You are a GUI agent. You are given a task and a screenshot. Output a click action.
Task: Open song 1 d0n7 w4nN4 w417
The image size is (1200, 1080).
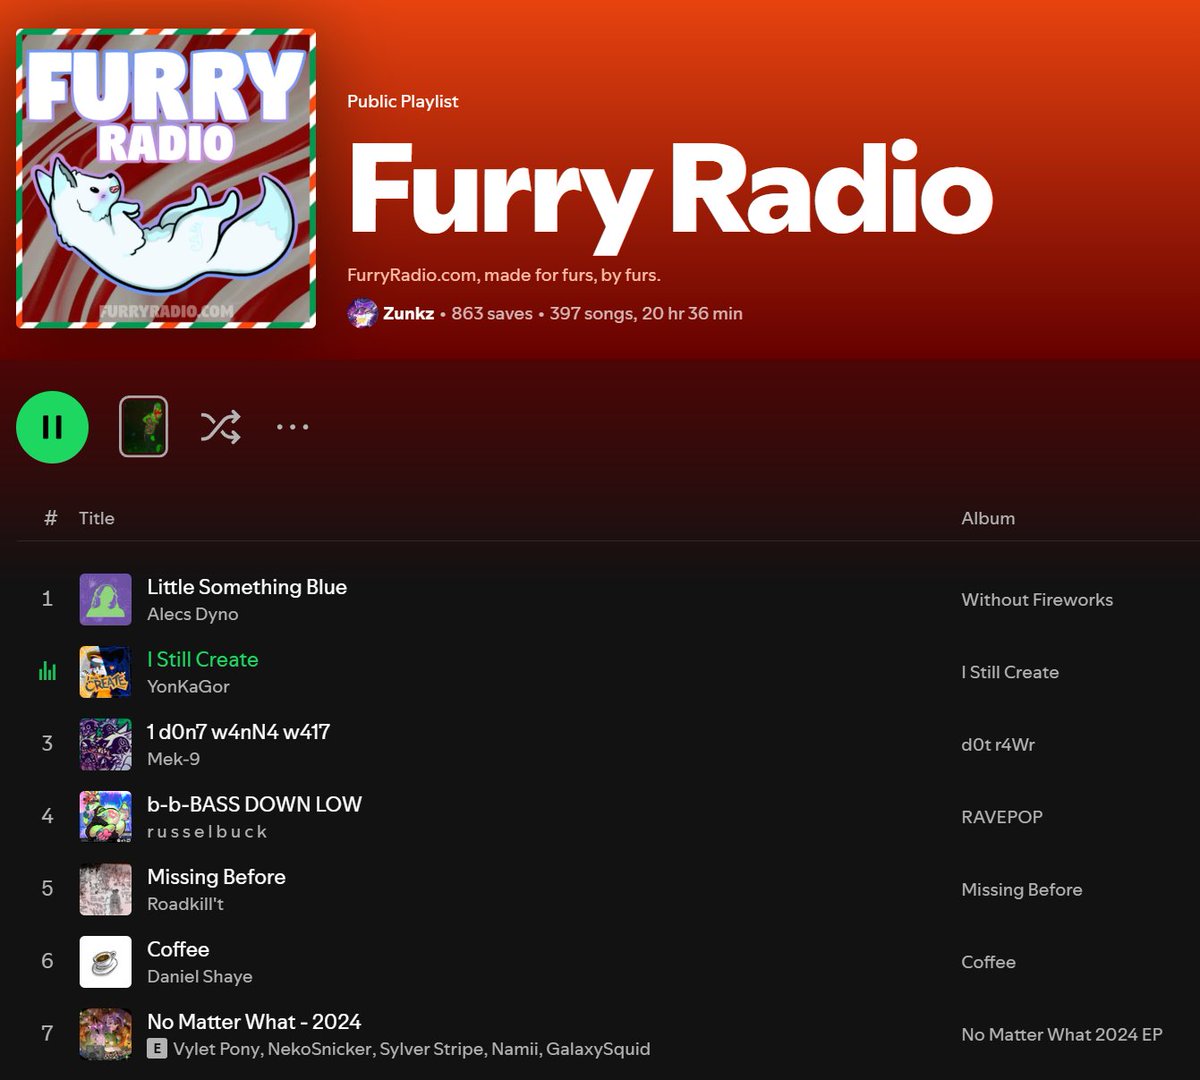pos(238,732)
